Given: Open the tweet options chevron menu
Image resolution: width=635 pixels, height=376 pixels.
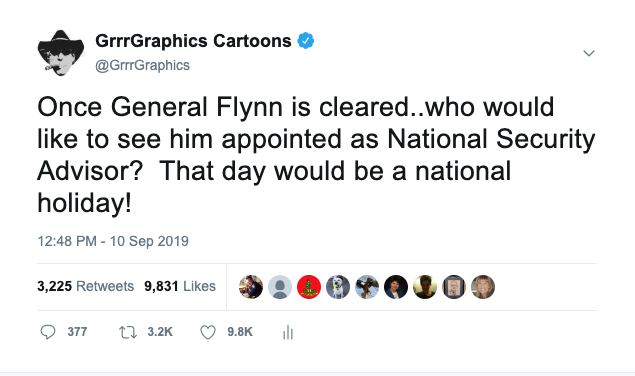Looking at the screenshot, I should 588,53.
